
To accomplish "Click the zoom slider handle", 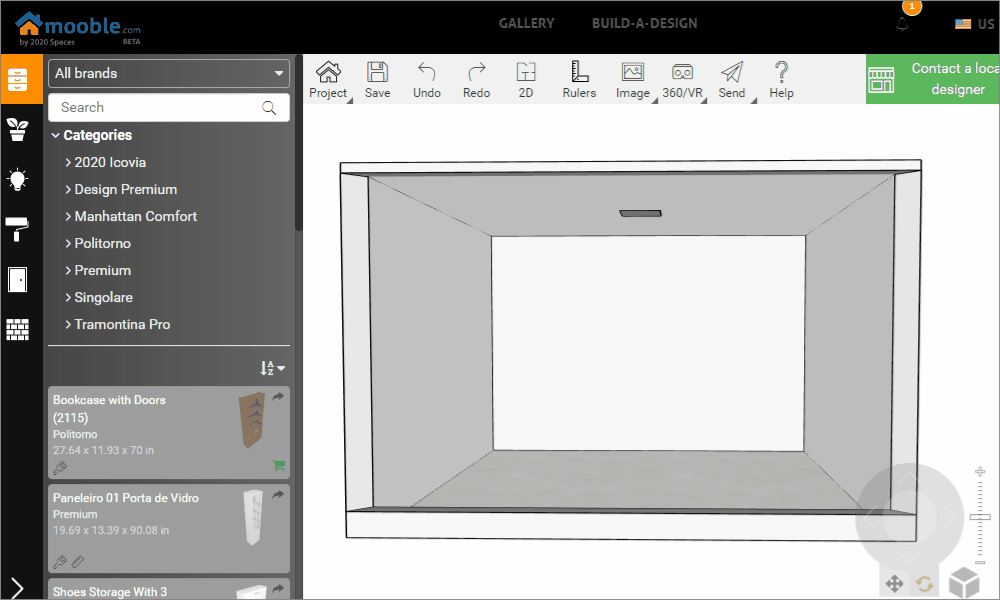I will tap(980, 516).
